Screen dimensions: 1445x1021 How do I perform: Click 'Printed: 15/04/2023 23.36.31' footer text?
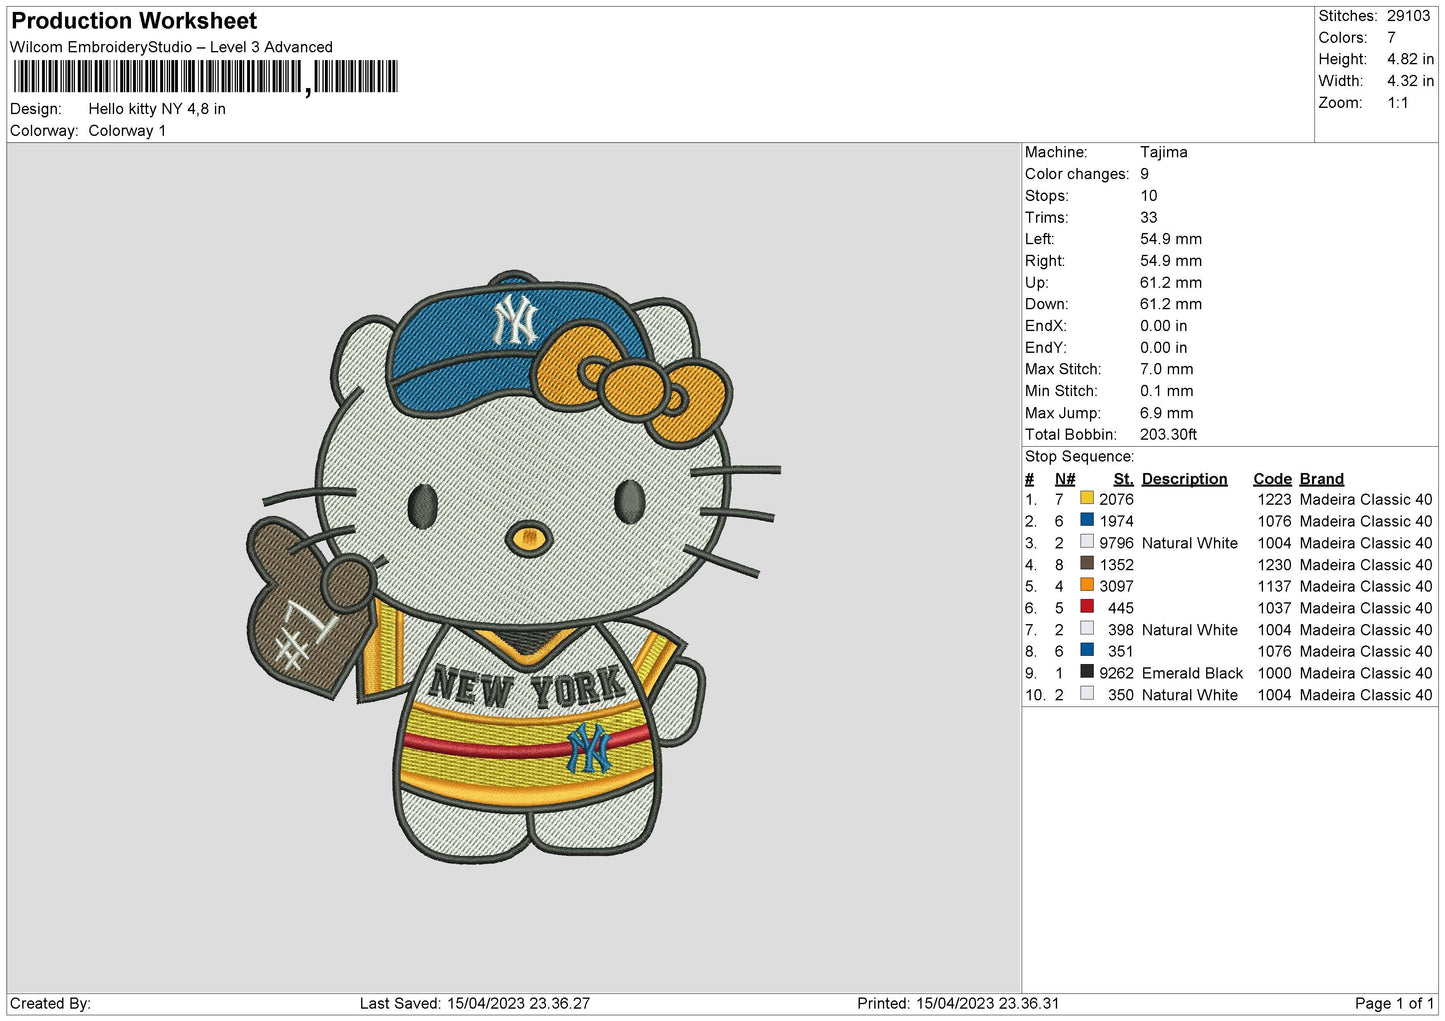point(958,1003)
